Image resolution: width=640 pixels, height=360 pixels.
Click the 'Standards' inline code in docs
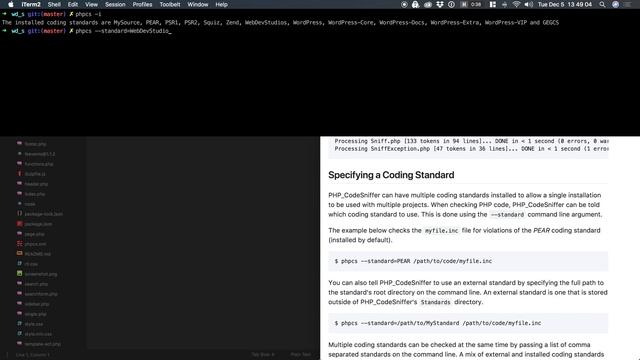point(436,302)
